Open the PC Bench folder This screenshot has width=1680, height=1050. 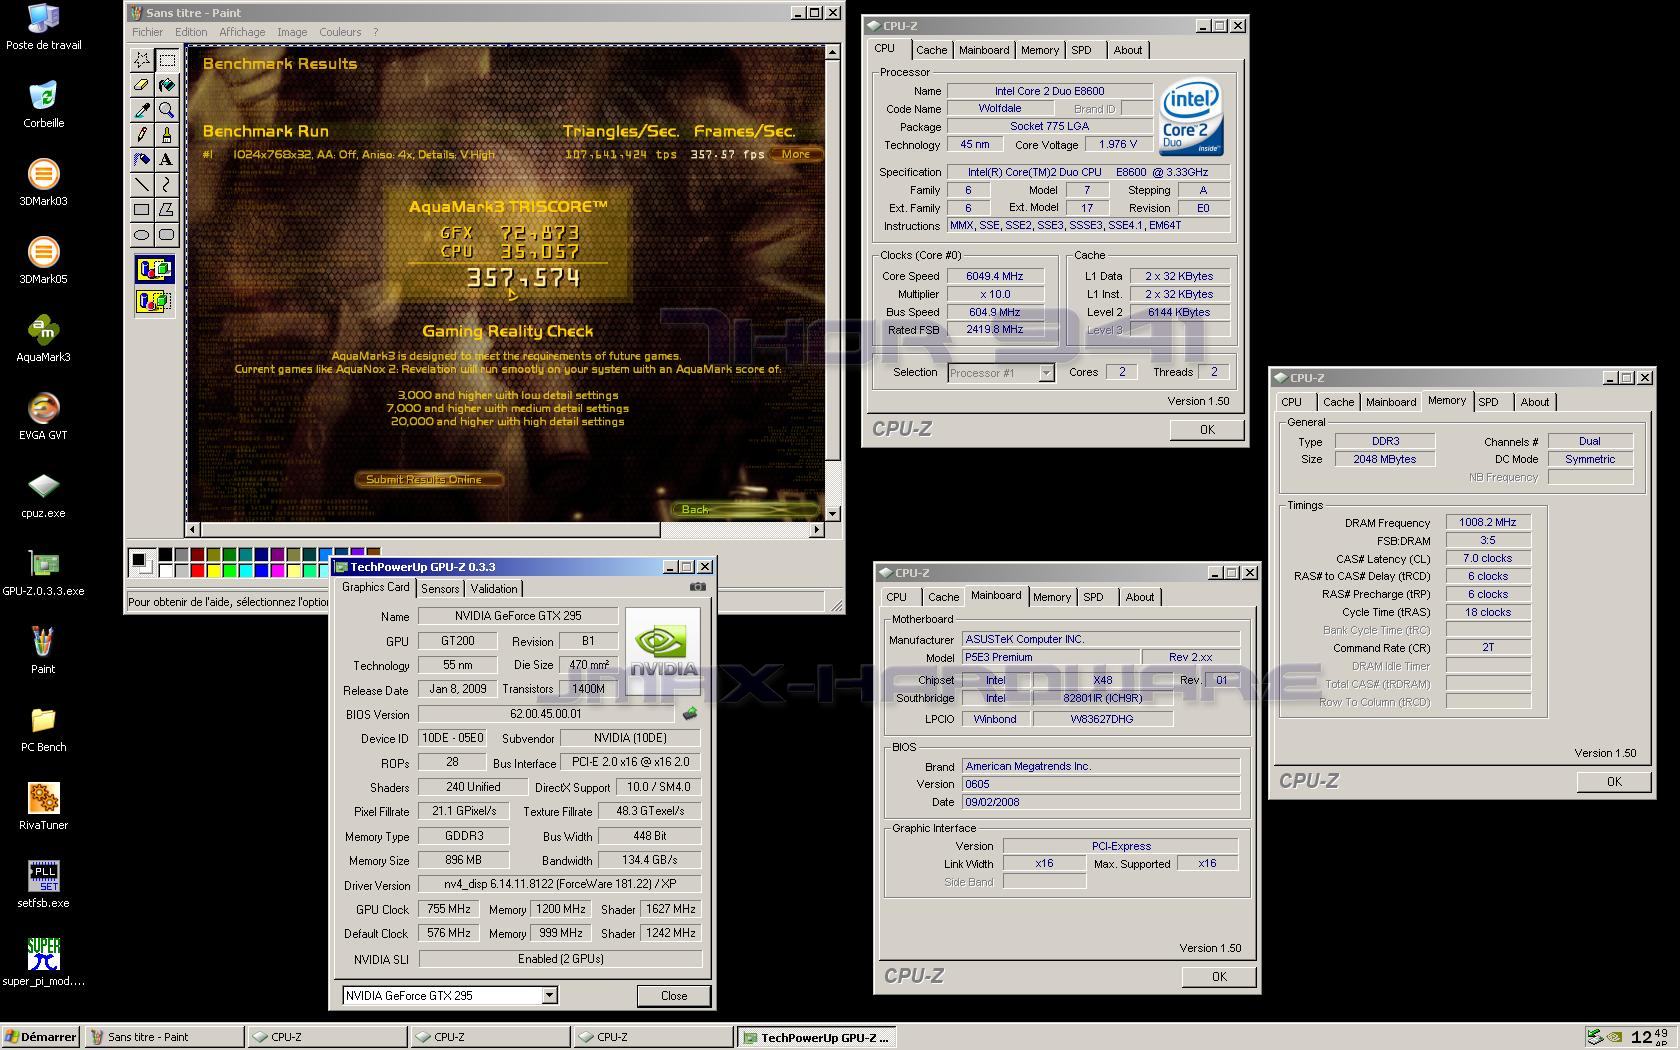[x=43, y=729]
